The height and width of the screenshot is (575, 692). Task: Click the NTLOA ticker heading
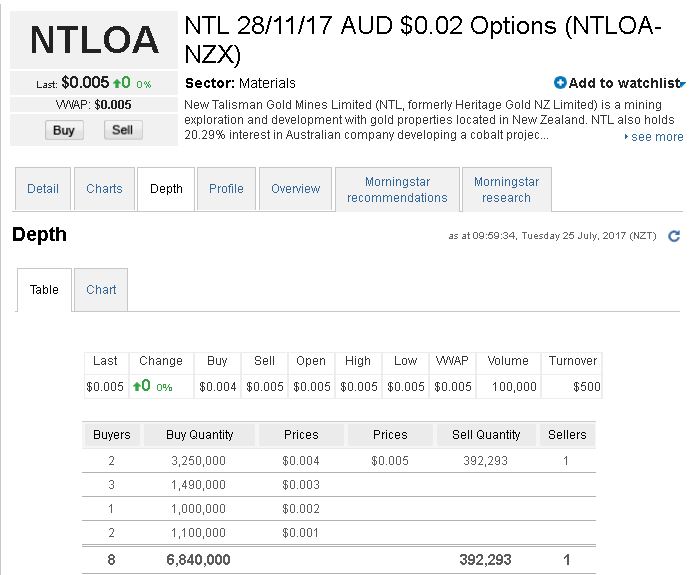(94, 40)
